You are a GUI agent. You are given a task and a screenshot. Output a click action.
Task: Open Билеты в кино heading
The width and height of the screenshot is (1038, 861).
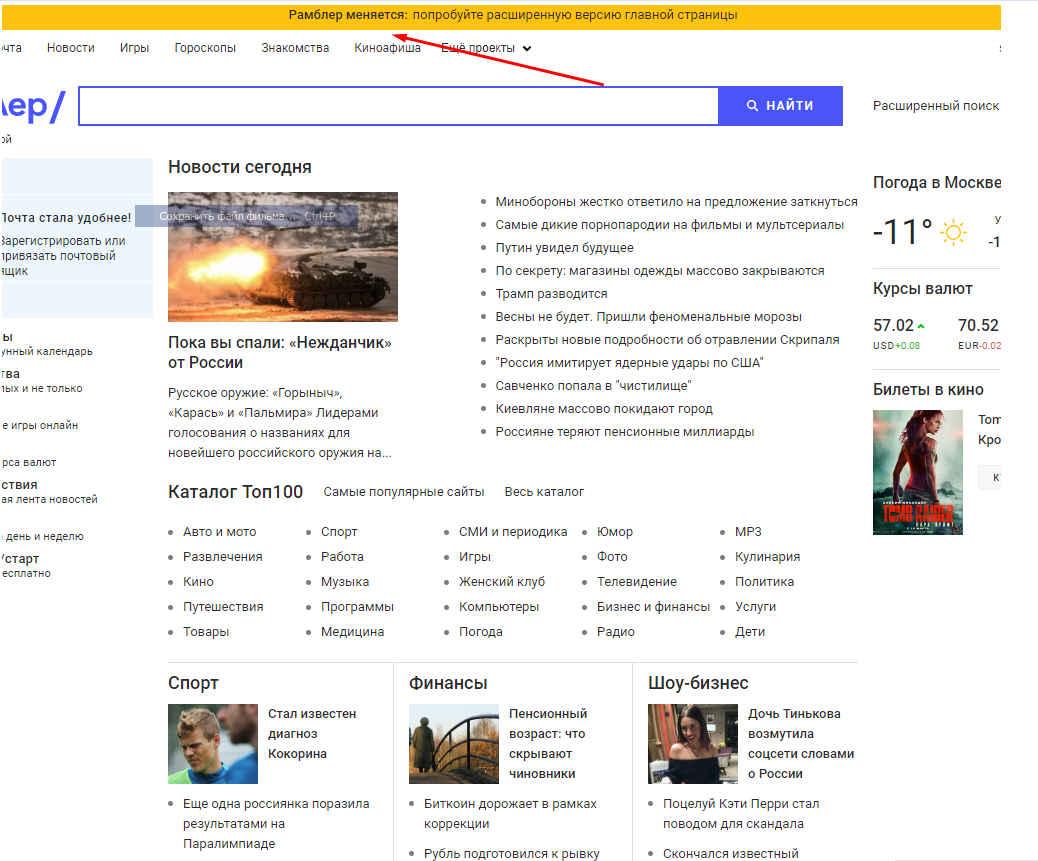928,390
